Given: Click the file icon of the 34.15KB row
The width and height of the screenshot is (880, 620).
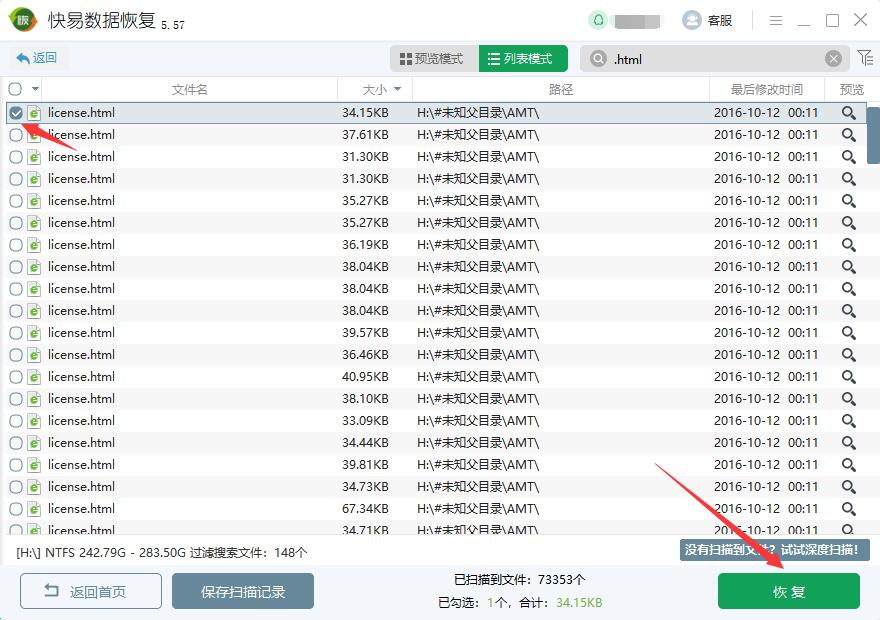Looking at the screenshot, I should coord(34,113).
